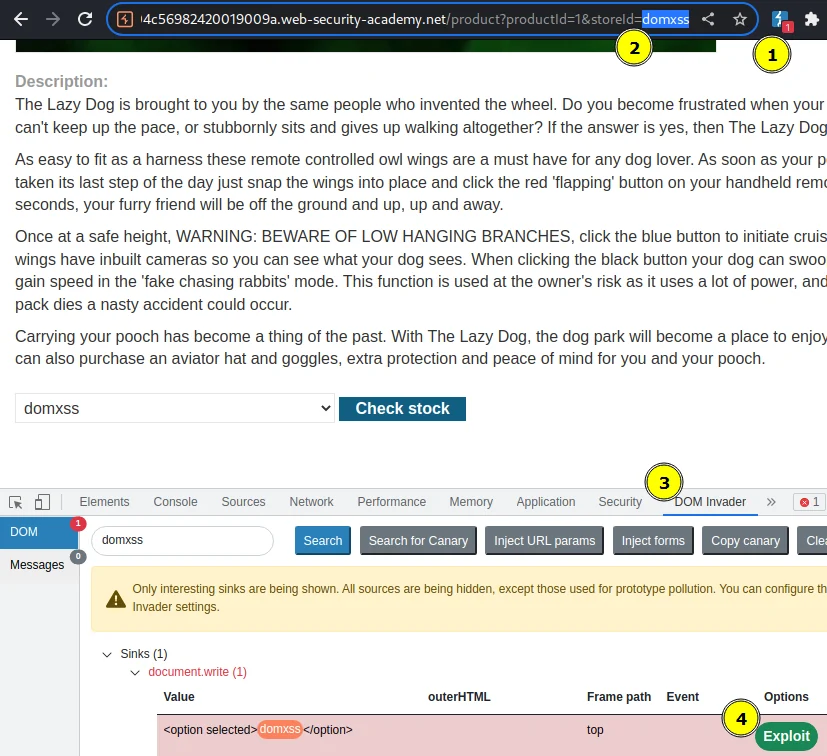Click the site info icon in address bar
This screenshot has height=756, width=827.
coord(125,20)
